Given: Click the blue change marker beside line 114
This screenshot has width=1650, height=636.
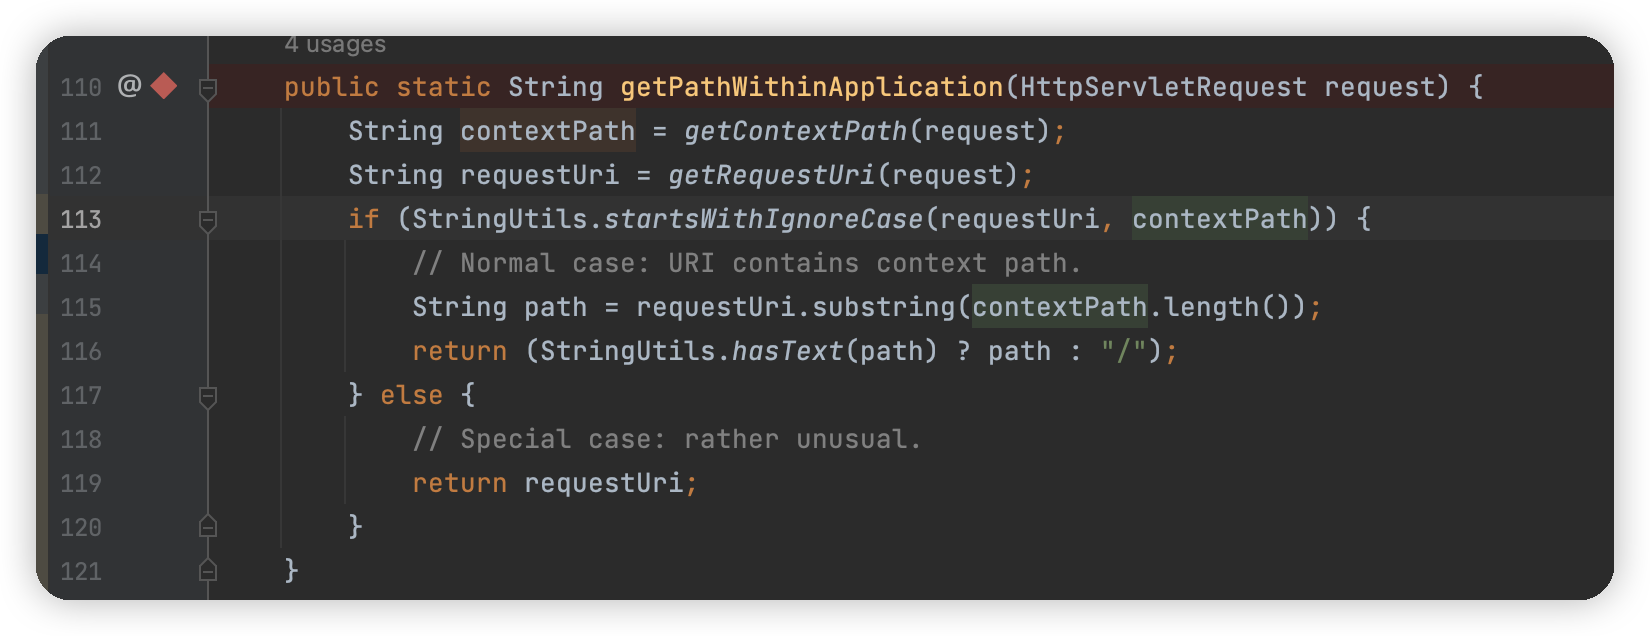Looking at the screenshot, I should click(x=42, y=254).
